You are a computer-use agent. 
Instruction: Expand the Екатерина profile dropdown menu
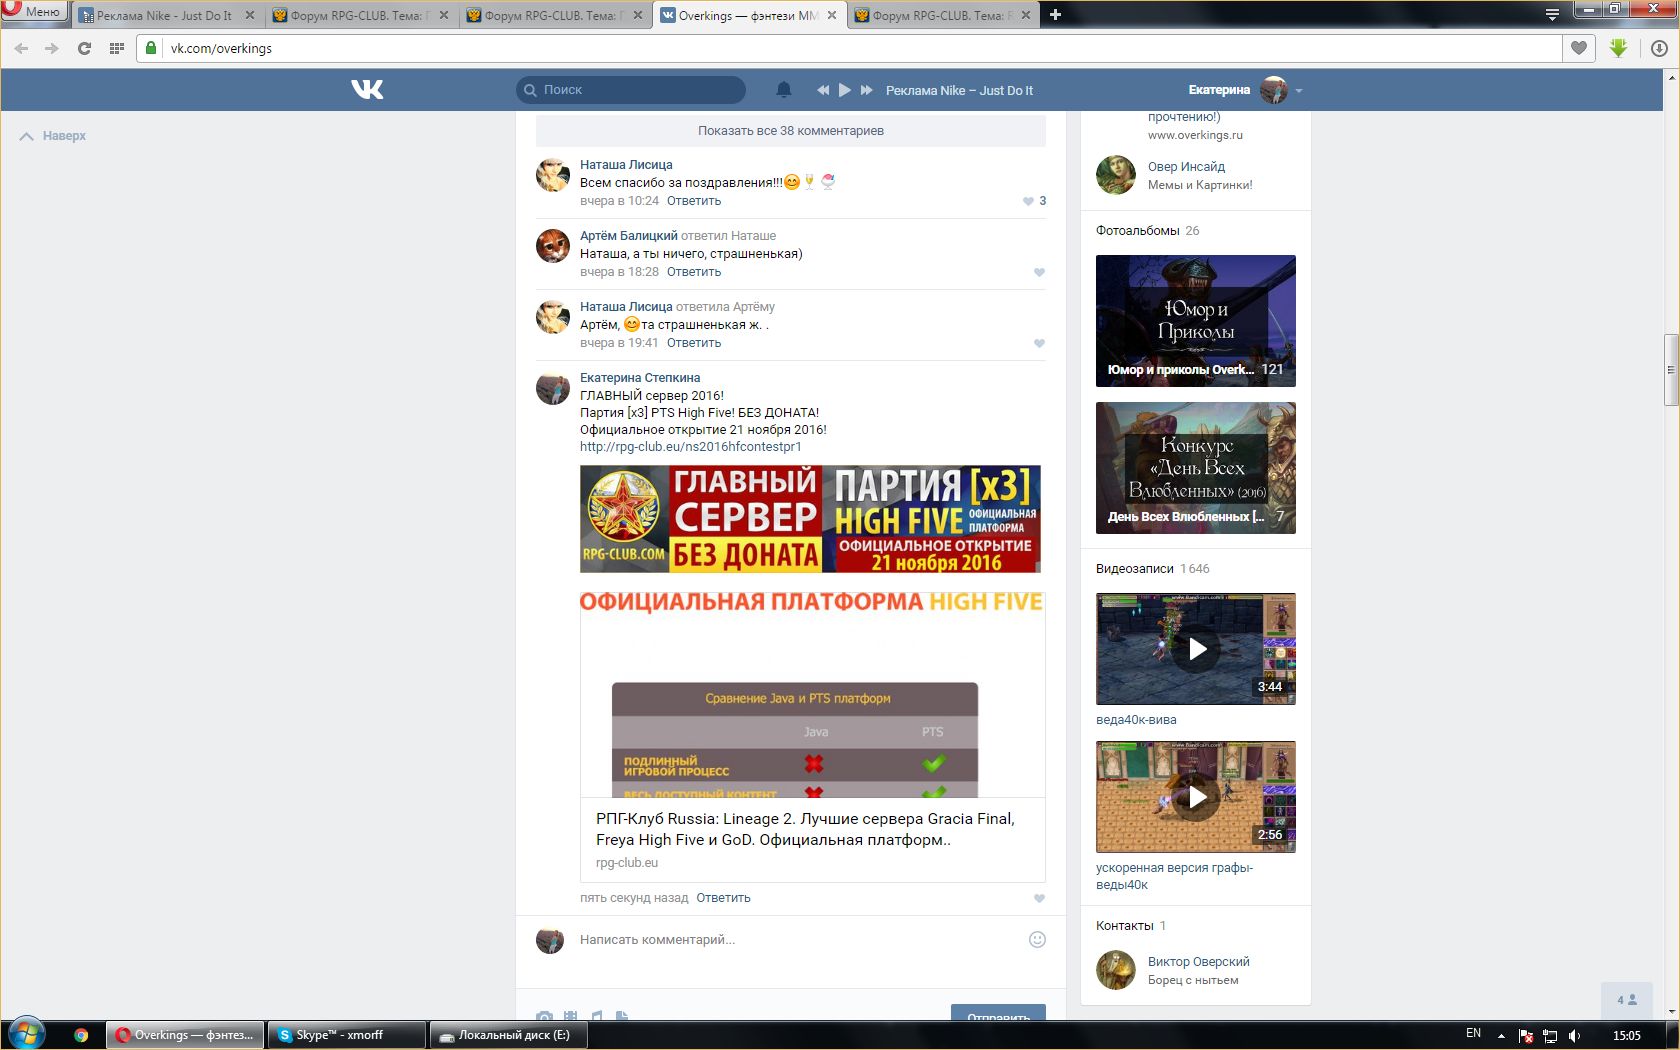(x=1299, y=91)
